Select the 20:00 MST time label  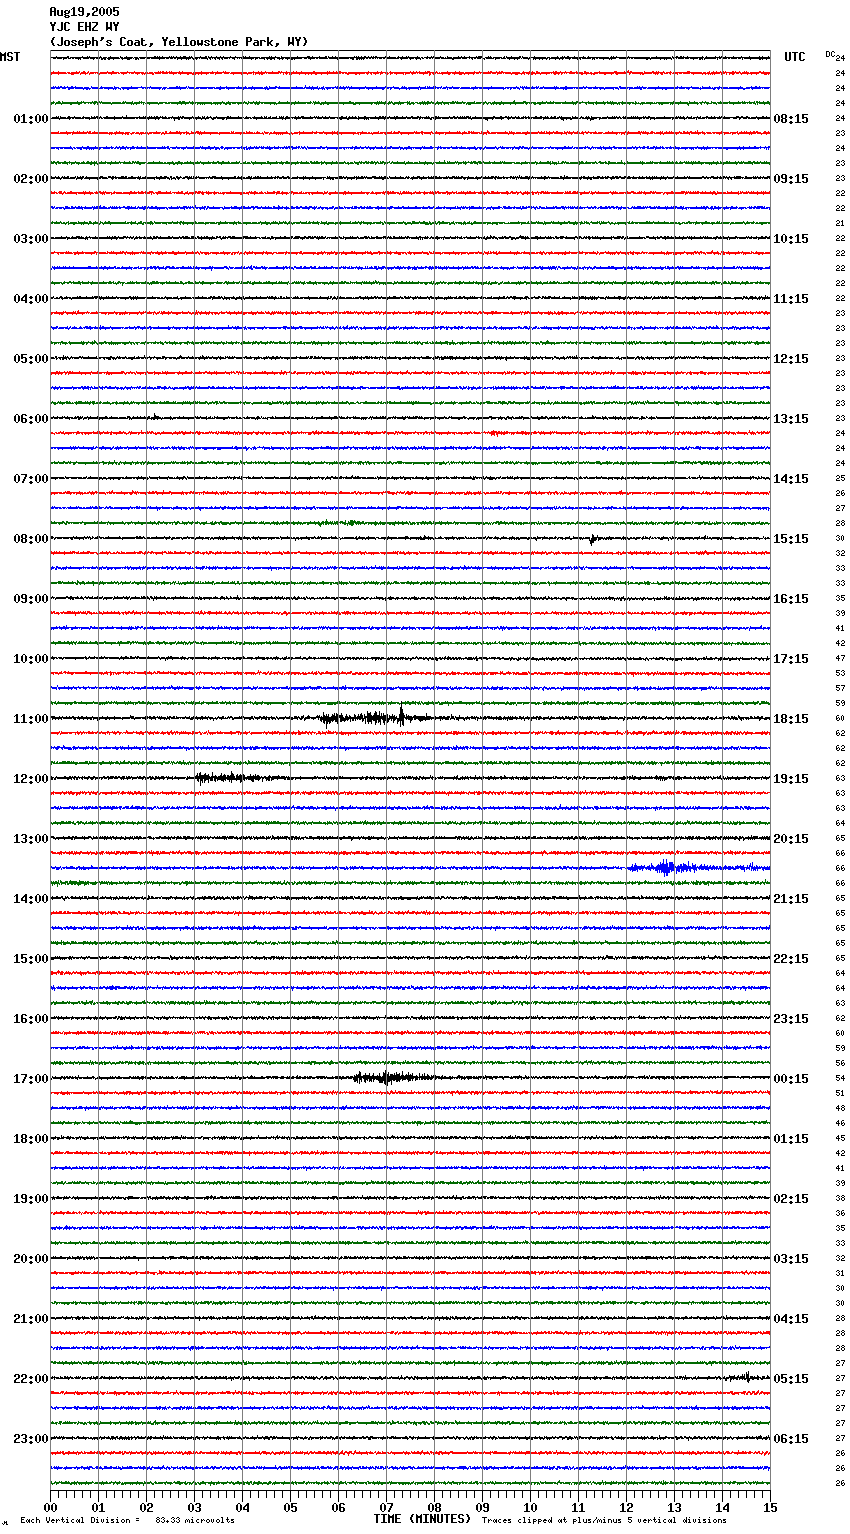30,1259
